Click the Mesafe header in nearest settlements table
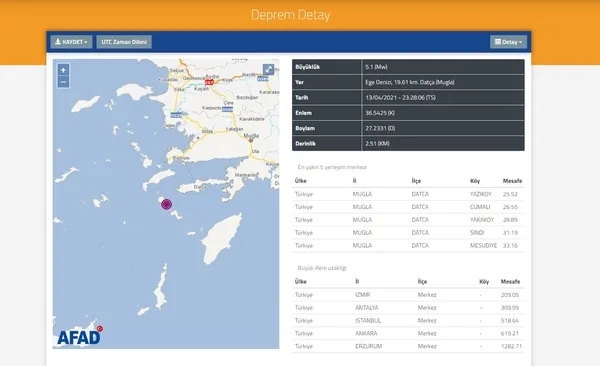 tap(512, 181)
